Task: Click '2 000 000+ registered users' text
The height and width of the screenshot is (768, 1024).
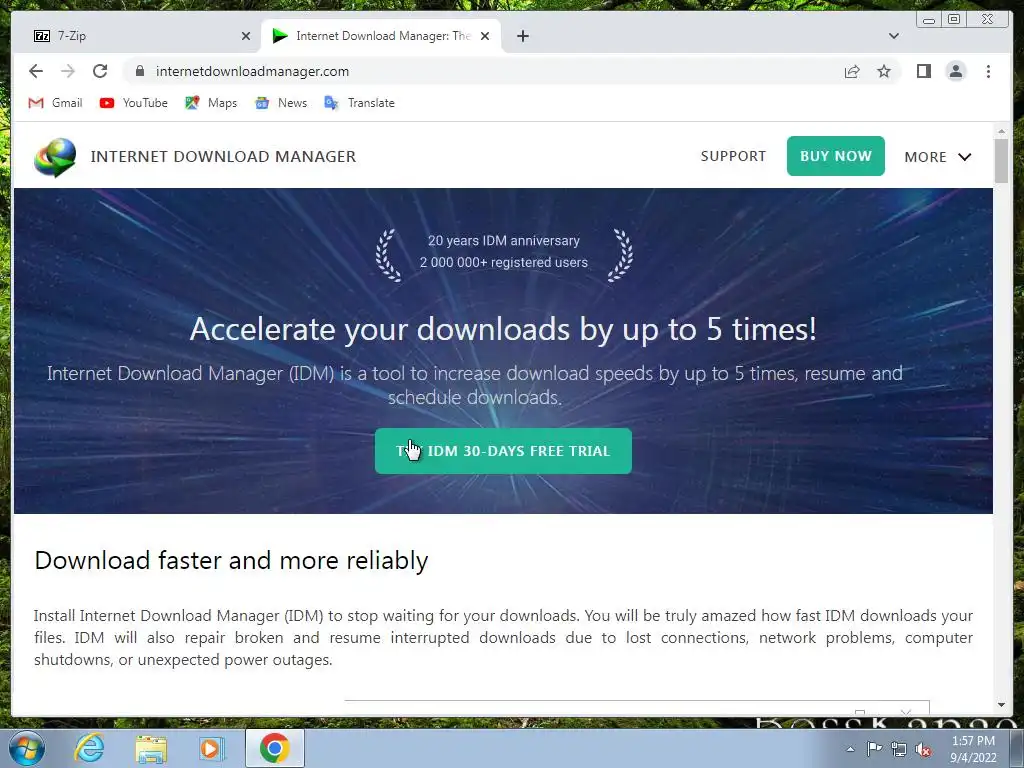Action: 504,262
